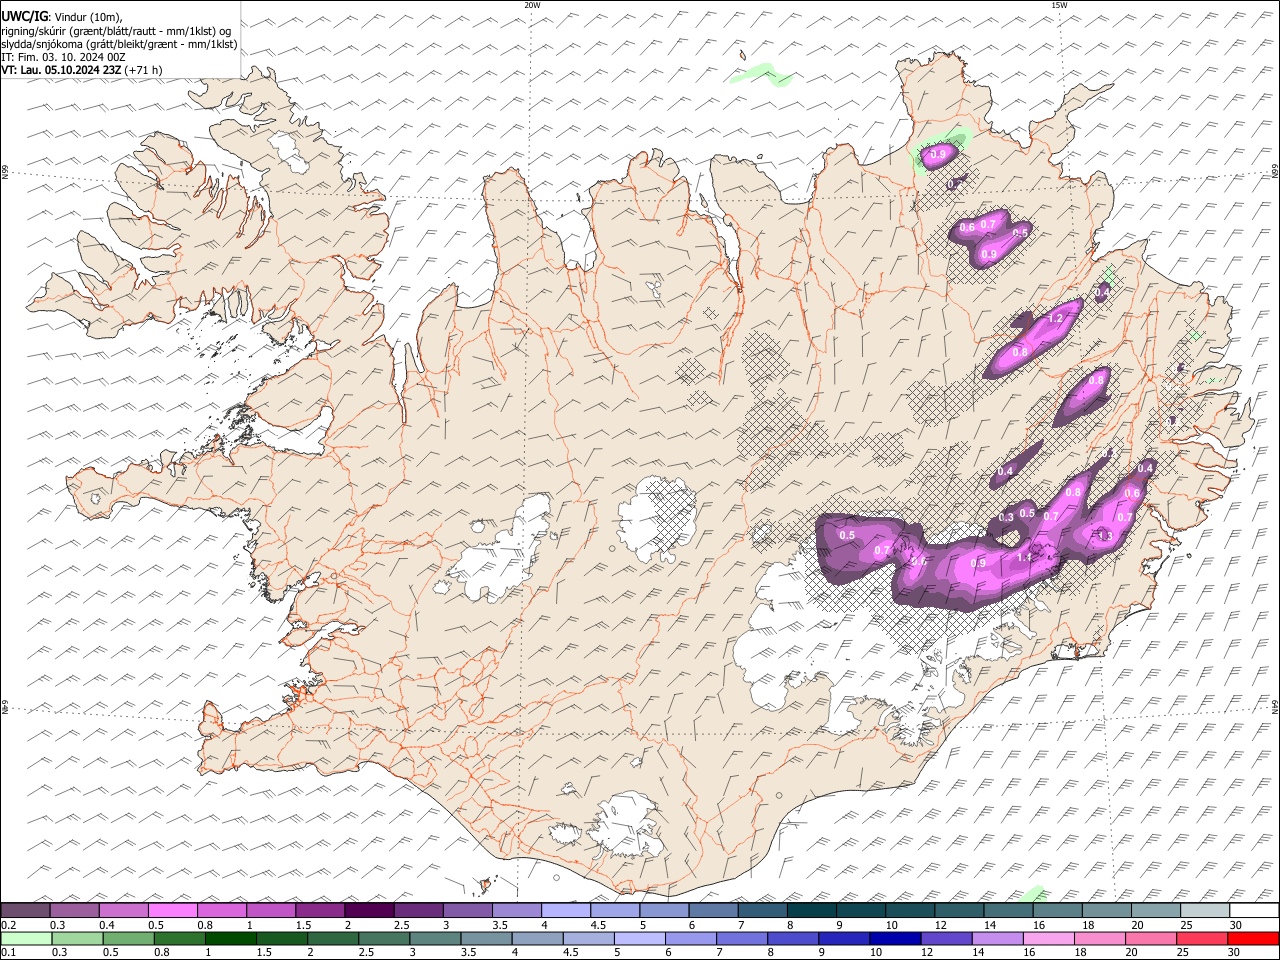Viewport: 1280px width, 960px height.
Task: Click the '1.3' snowfall value on the map
Action: 1105,537
